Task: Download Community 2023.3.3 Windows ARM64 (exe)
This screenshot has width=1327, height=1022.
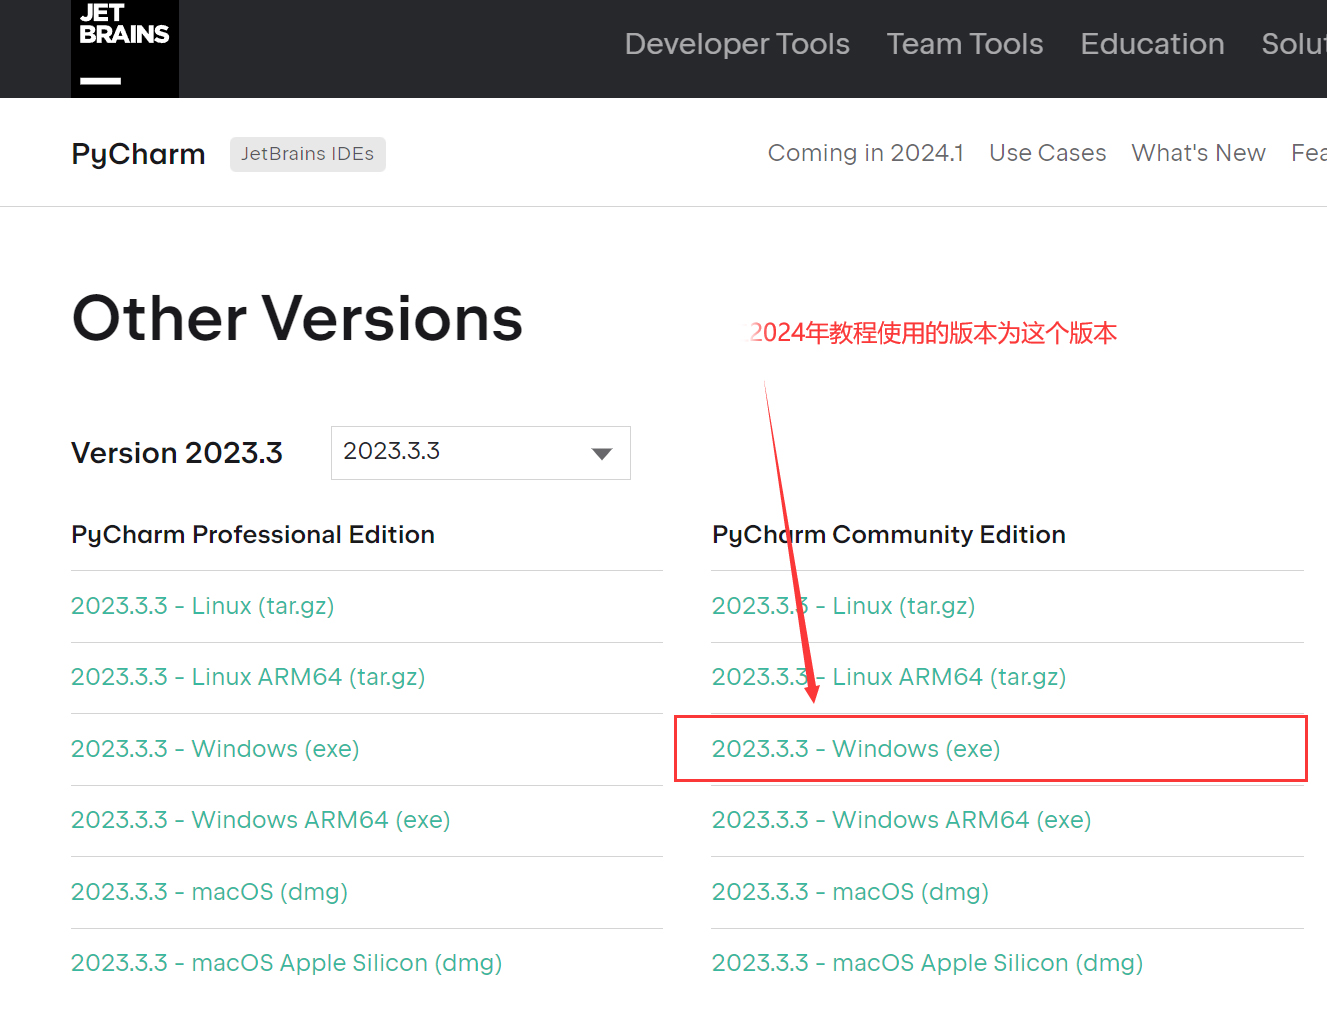Action: (x=902, y=820)
